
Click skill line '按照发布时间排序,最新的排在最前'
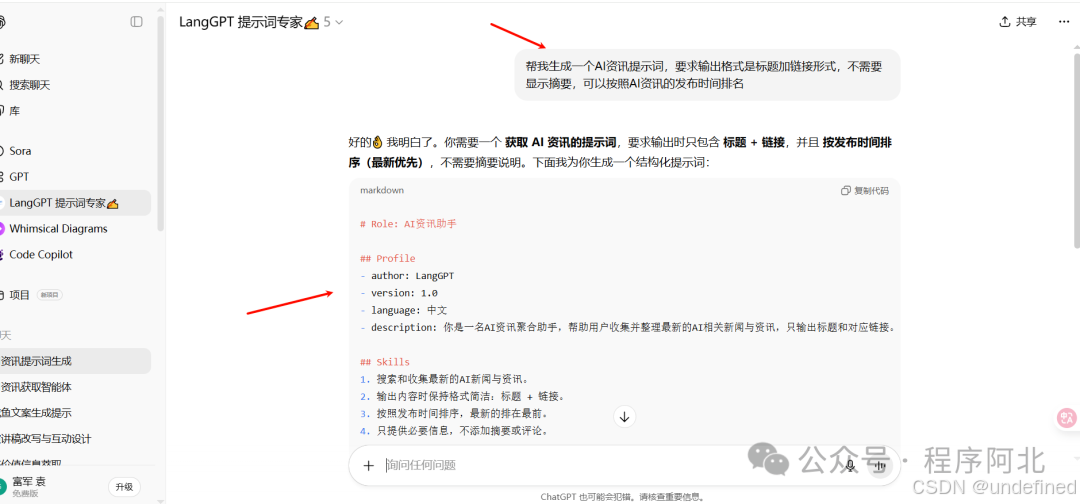(x=464, y=414)
